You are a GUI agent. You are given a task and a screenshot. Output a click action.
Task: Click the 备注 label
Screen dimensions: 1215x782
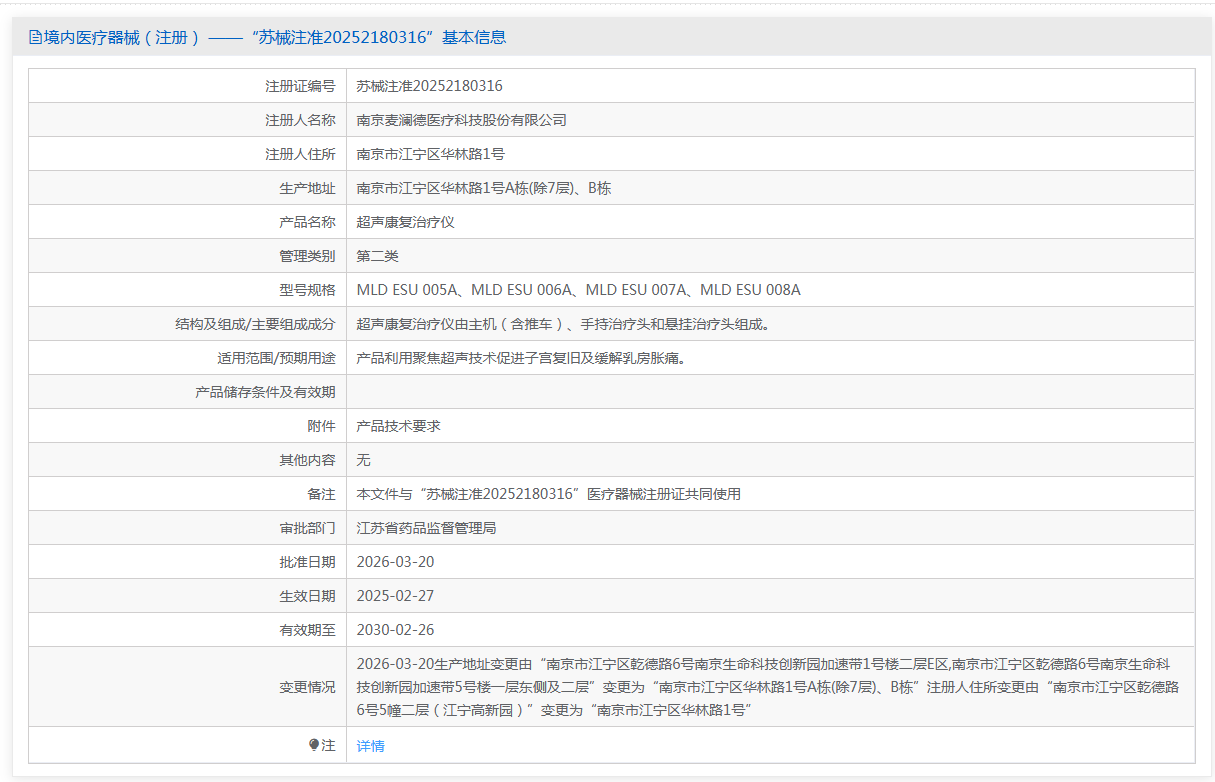pos(321,494)
